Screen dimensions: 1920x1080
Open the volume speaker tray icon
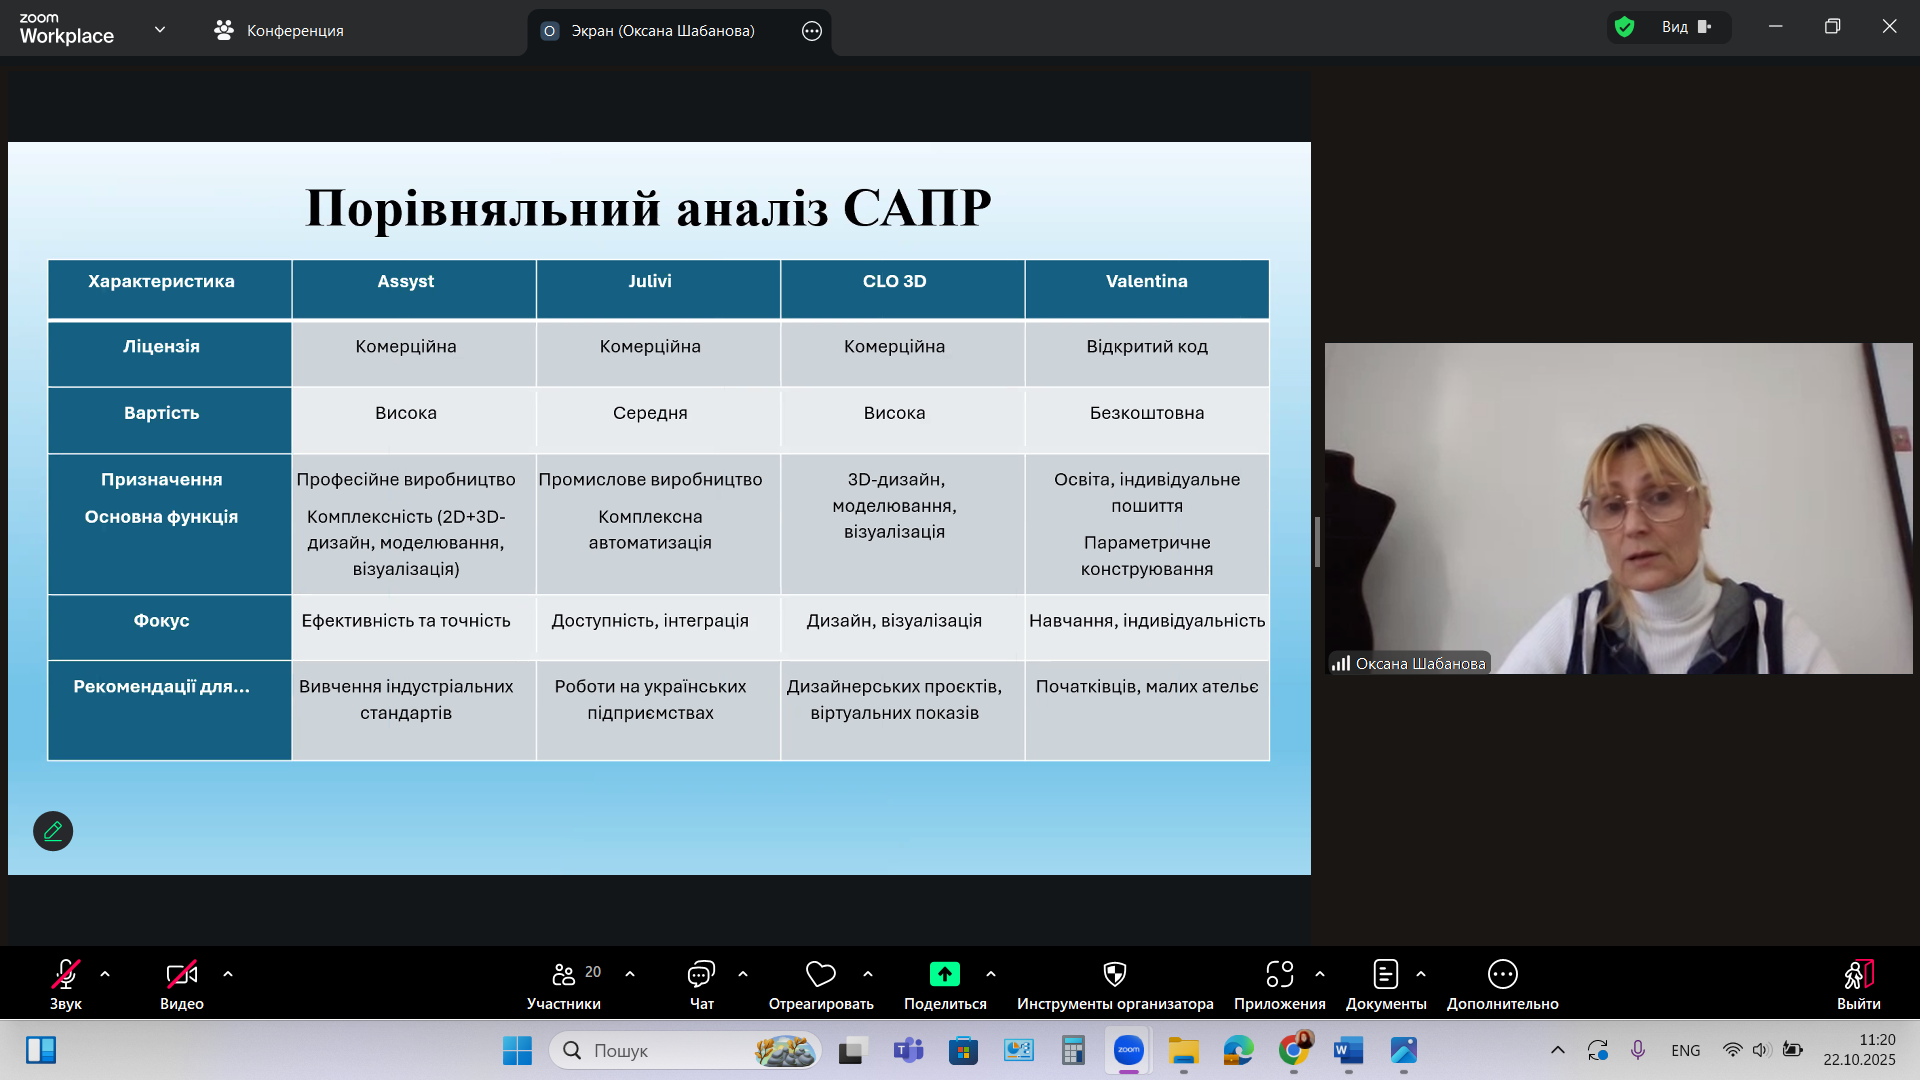pyautogui.click(x=1762, y=1050)
